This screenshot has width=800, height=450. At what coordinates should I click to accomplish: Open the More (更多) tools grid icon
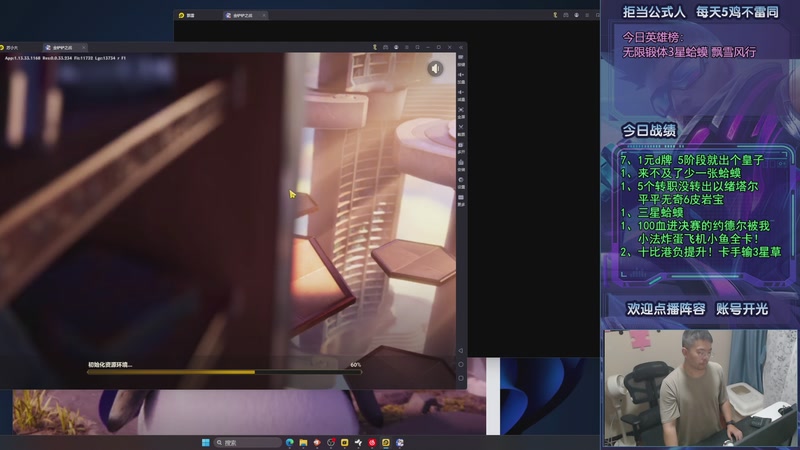coord(461,200)
